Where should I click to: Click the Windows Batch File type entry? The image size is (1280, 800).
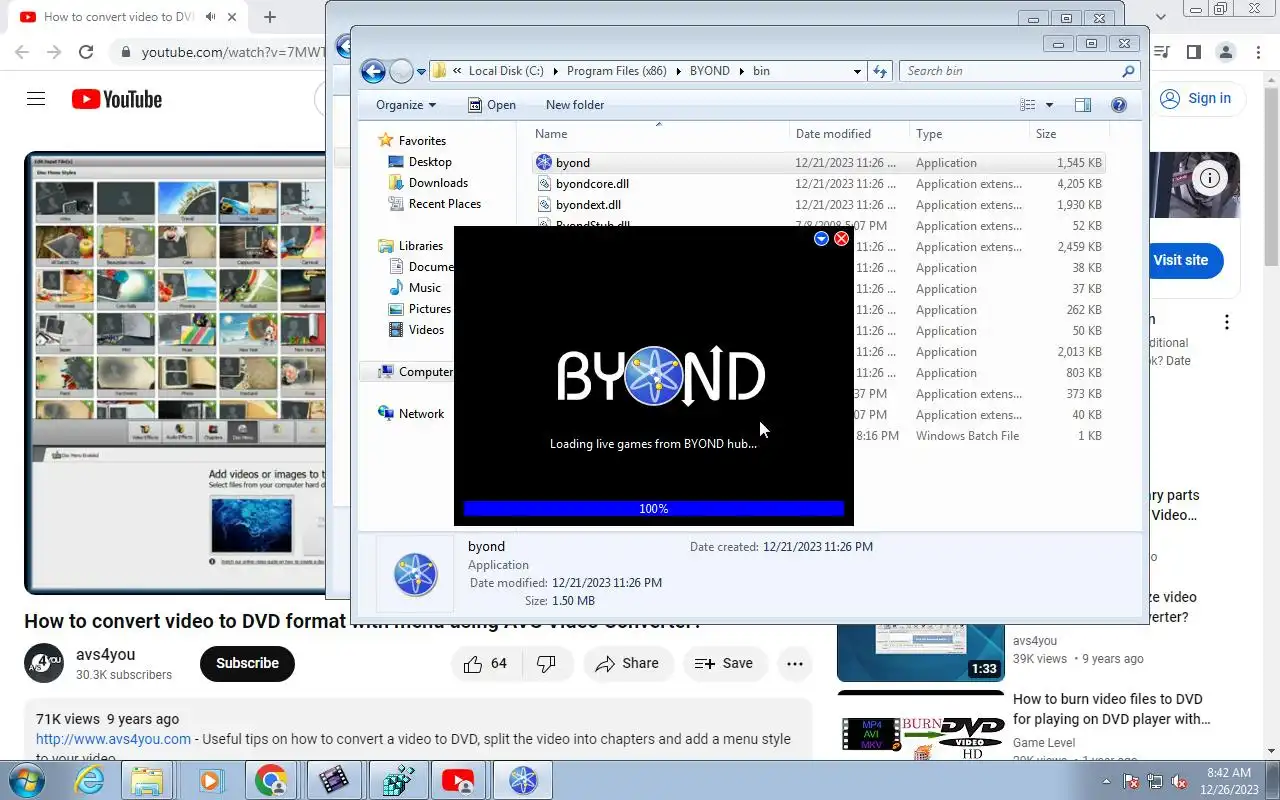[x=967, y=436]
